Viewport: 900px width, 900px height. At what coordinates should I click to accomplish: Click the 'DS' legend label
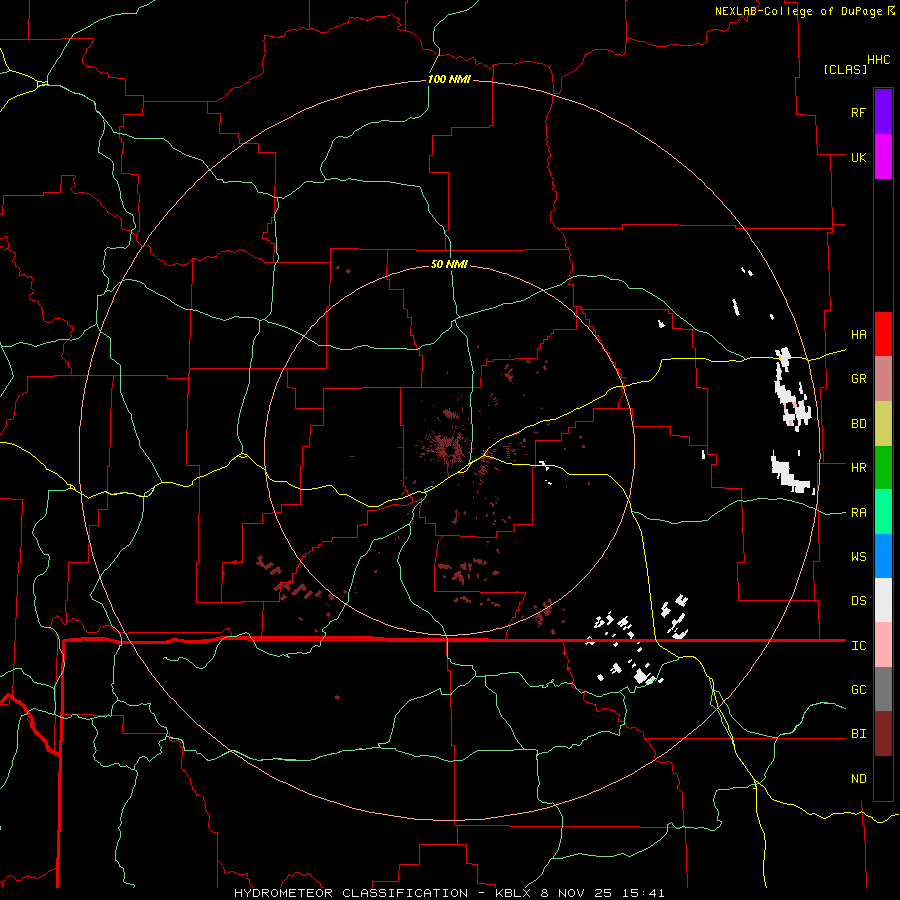coord(858,601)
